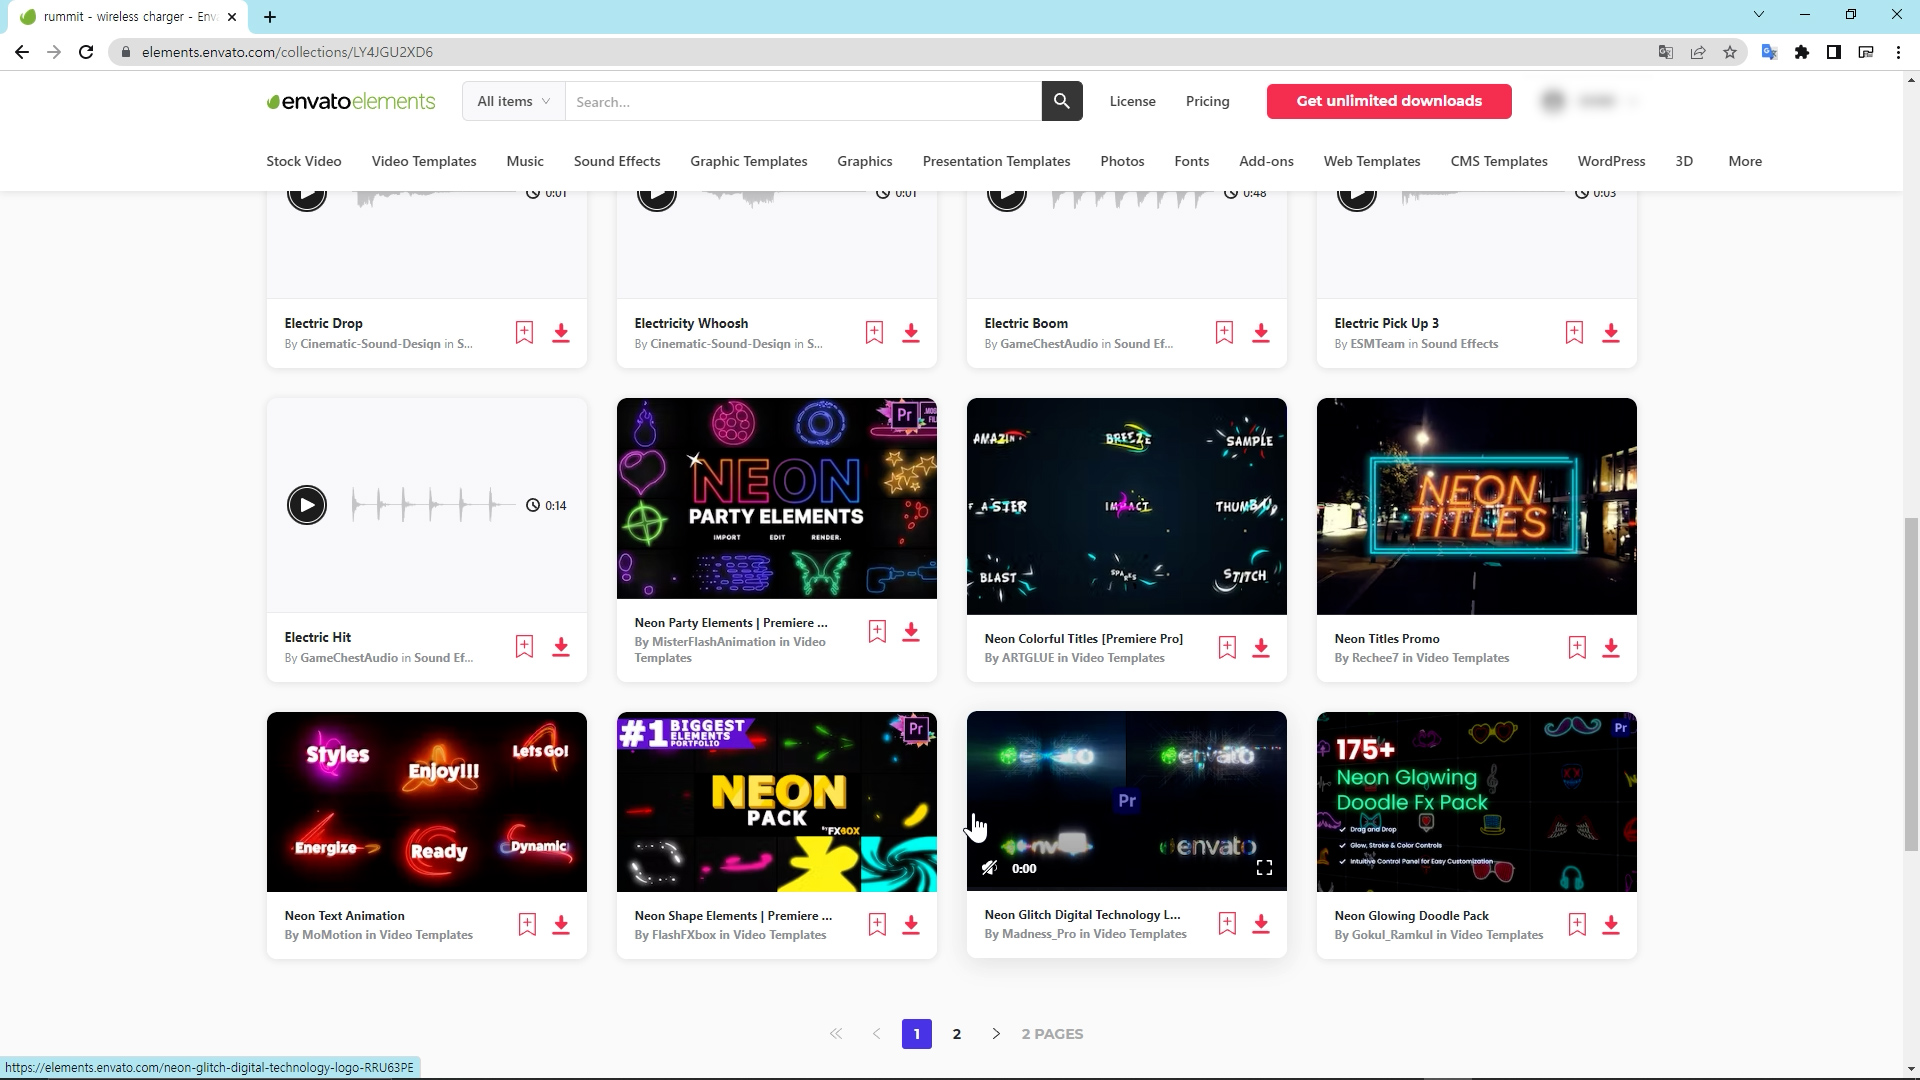The image size is (1920, 1080).
Task: Click the waveform of Electric Hit
Action: pyautogui.click(x=432, y=505)
